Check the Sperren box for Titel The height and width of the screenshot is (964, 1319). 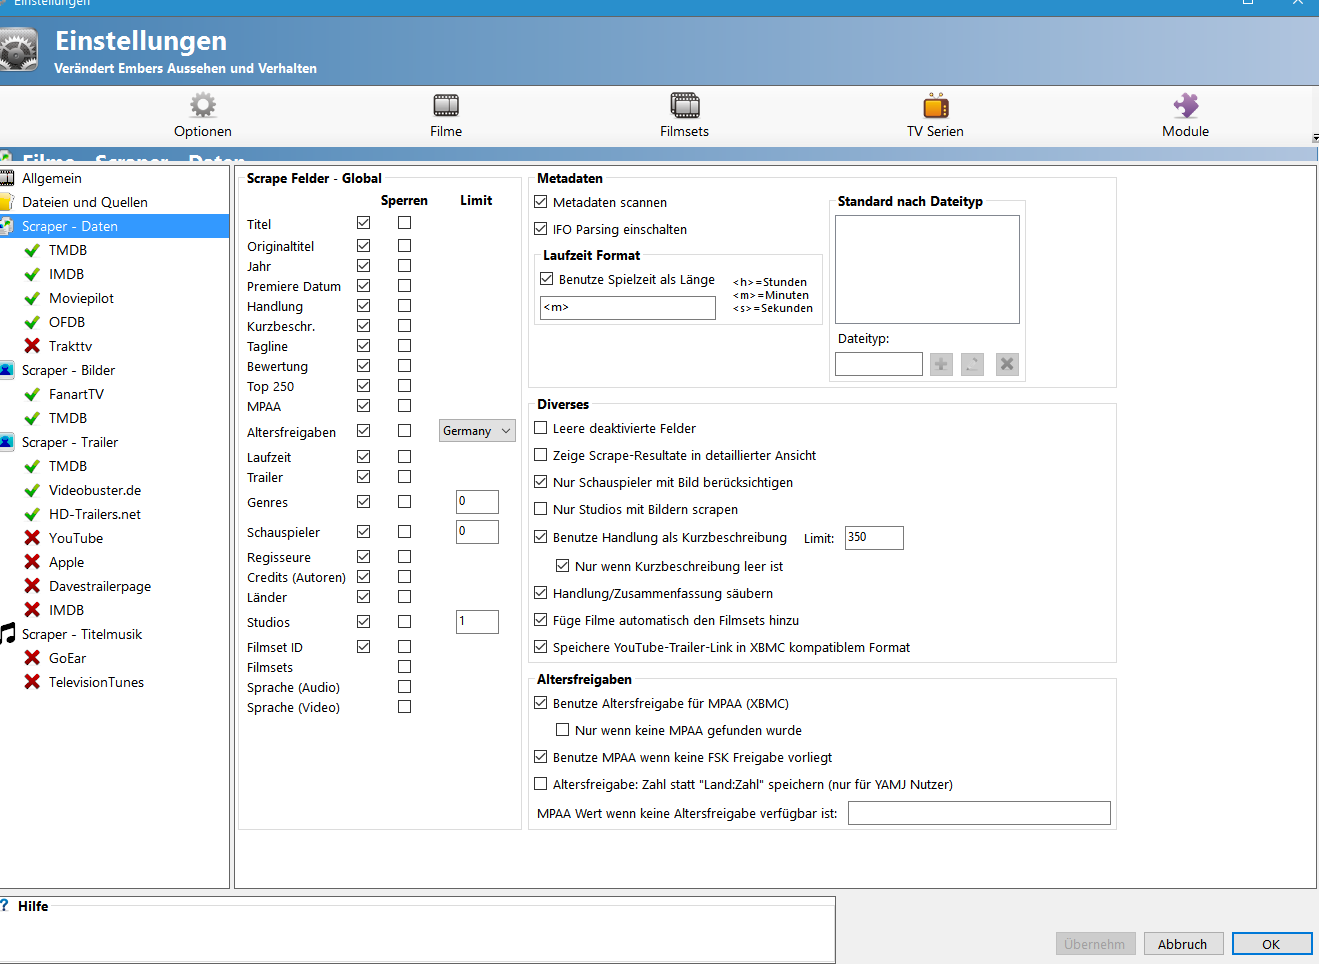(404, 223)
